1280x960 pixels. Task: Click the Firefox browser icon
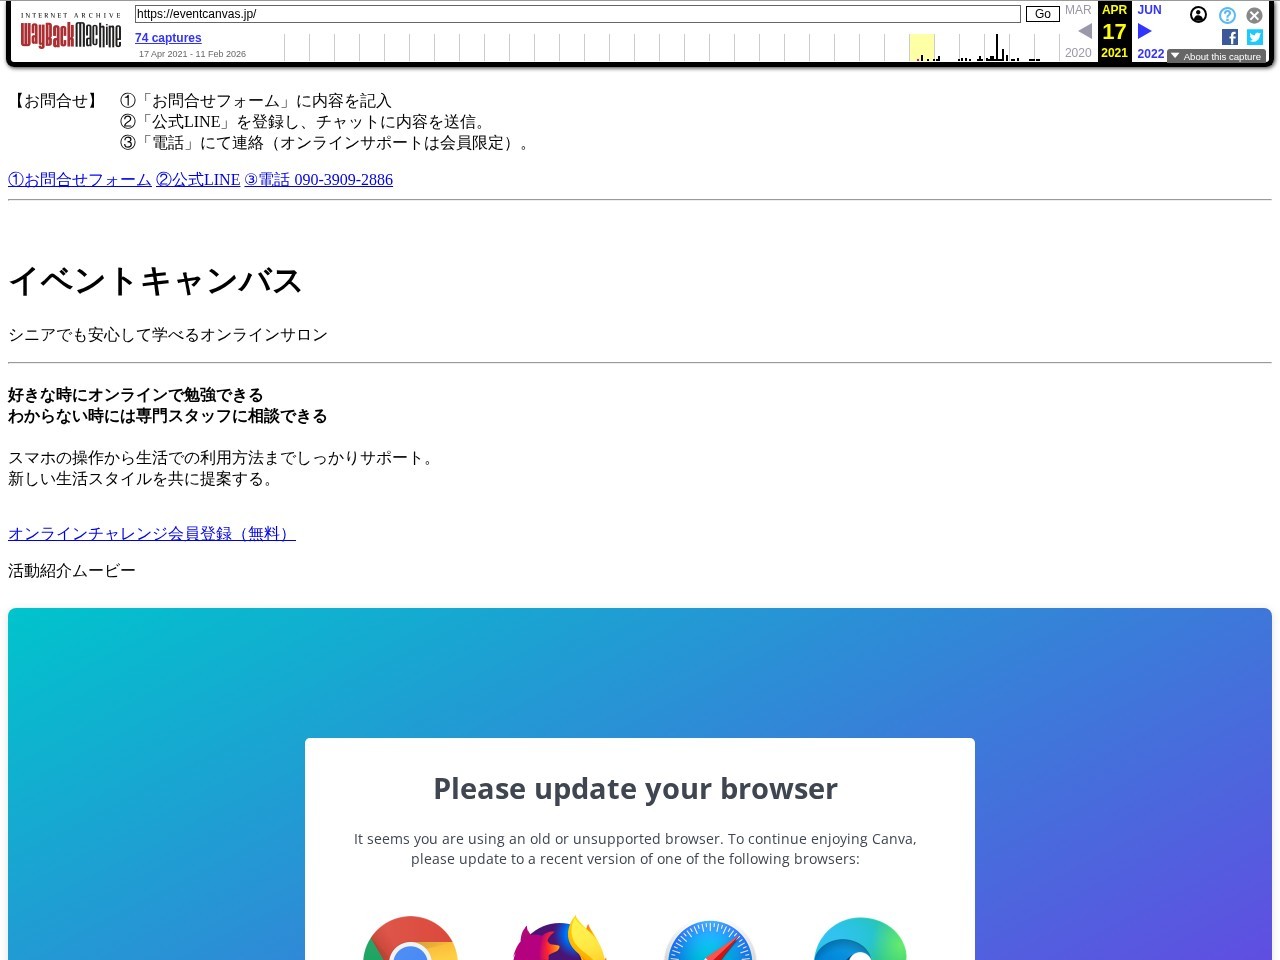point(560,940)
